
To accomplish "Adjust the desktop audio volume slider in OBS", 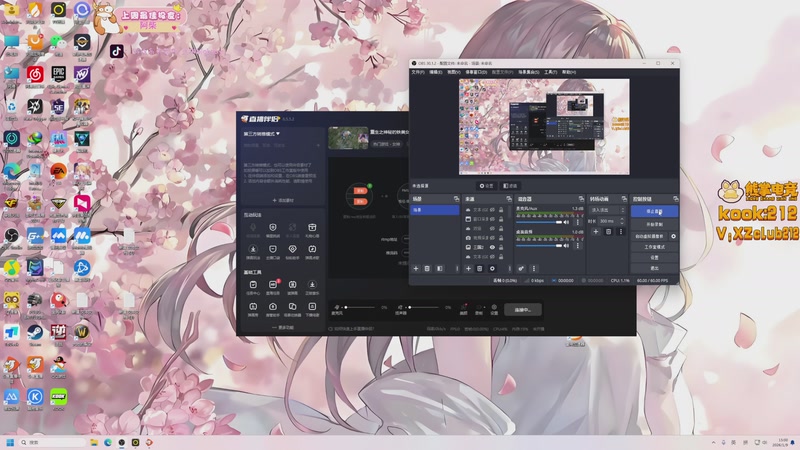I will point(539,246).
